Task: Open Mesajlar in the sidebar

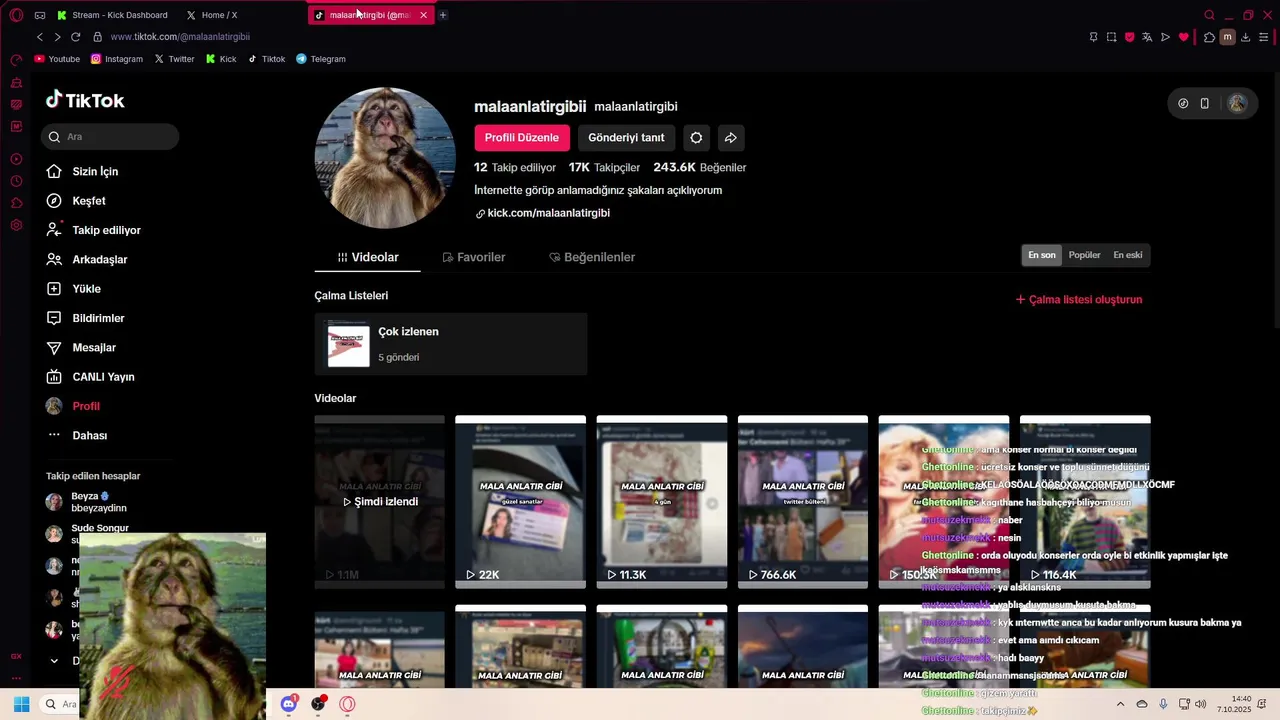Action: click(81, 347)
